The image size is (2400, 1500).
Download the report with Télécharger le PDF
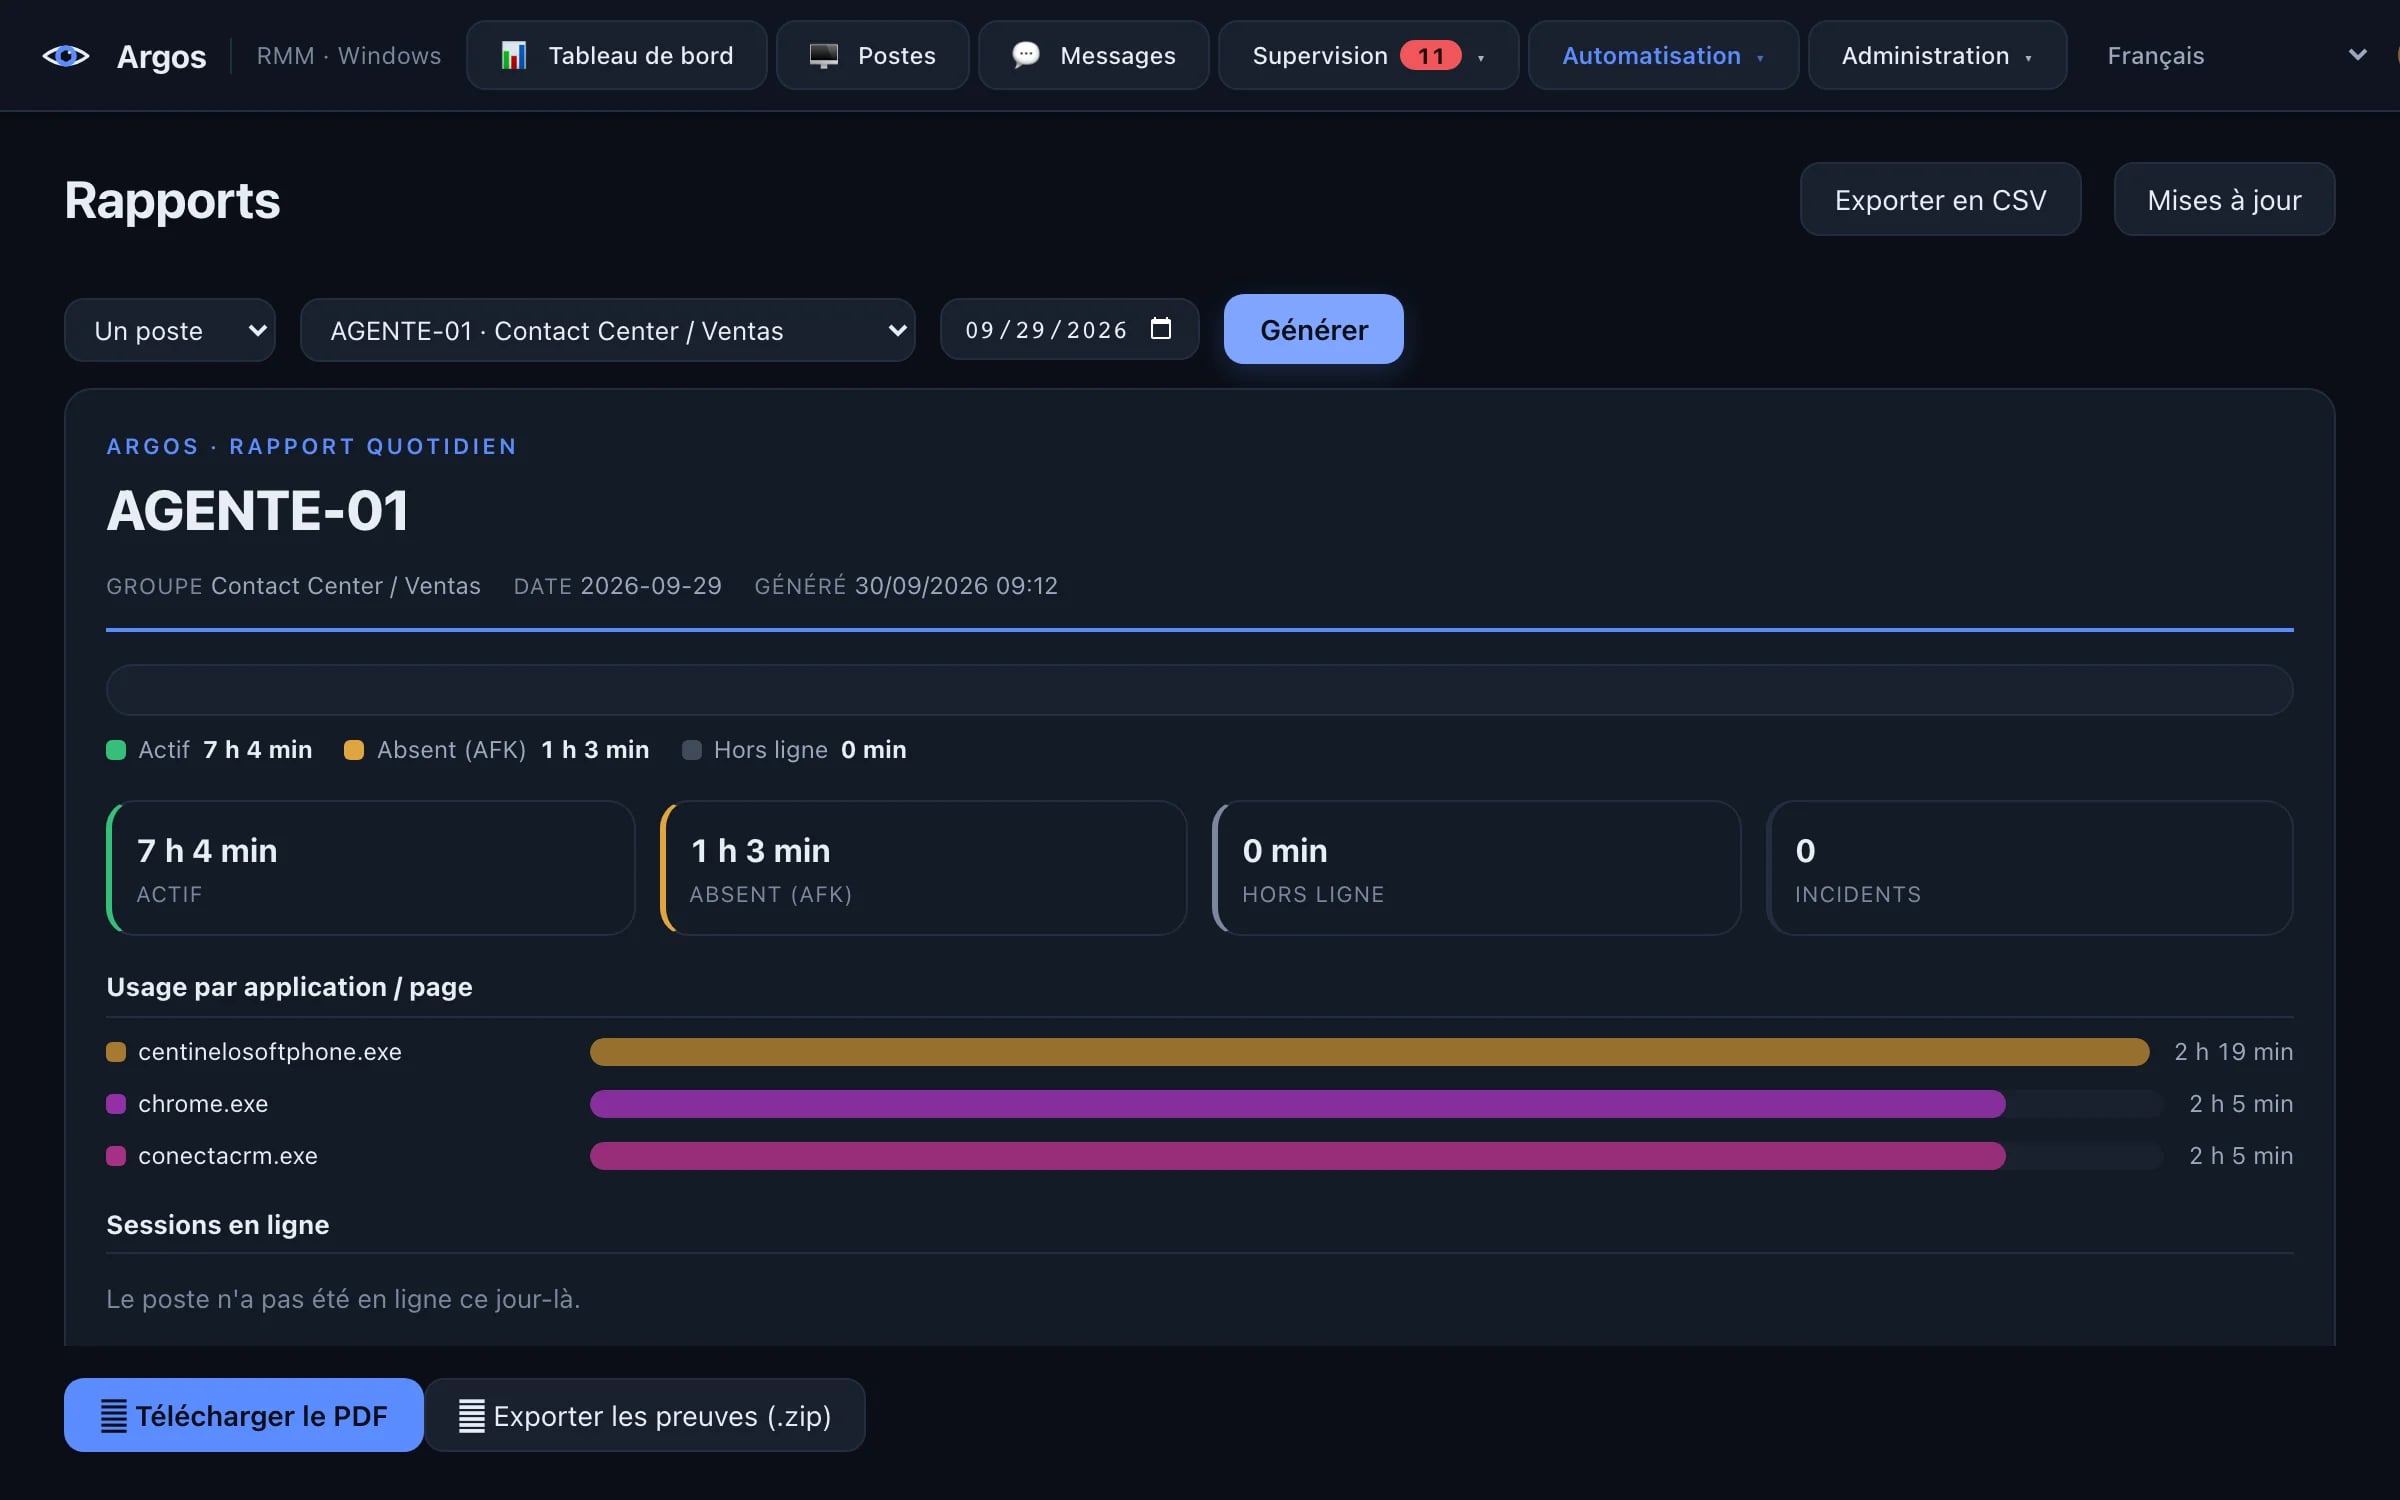(244, 1415)
